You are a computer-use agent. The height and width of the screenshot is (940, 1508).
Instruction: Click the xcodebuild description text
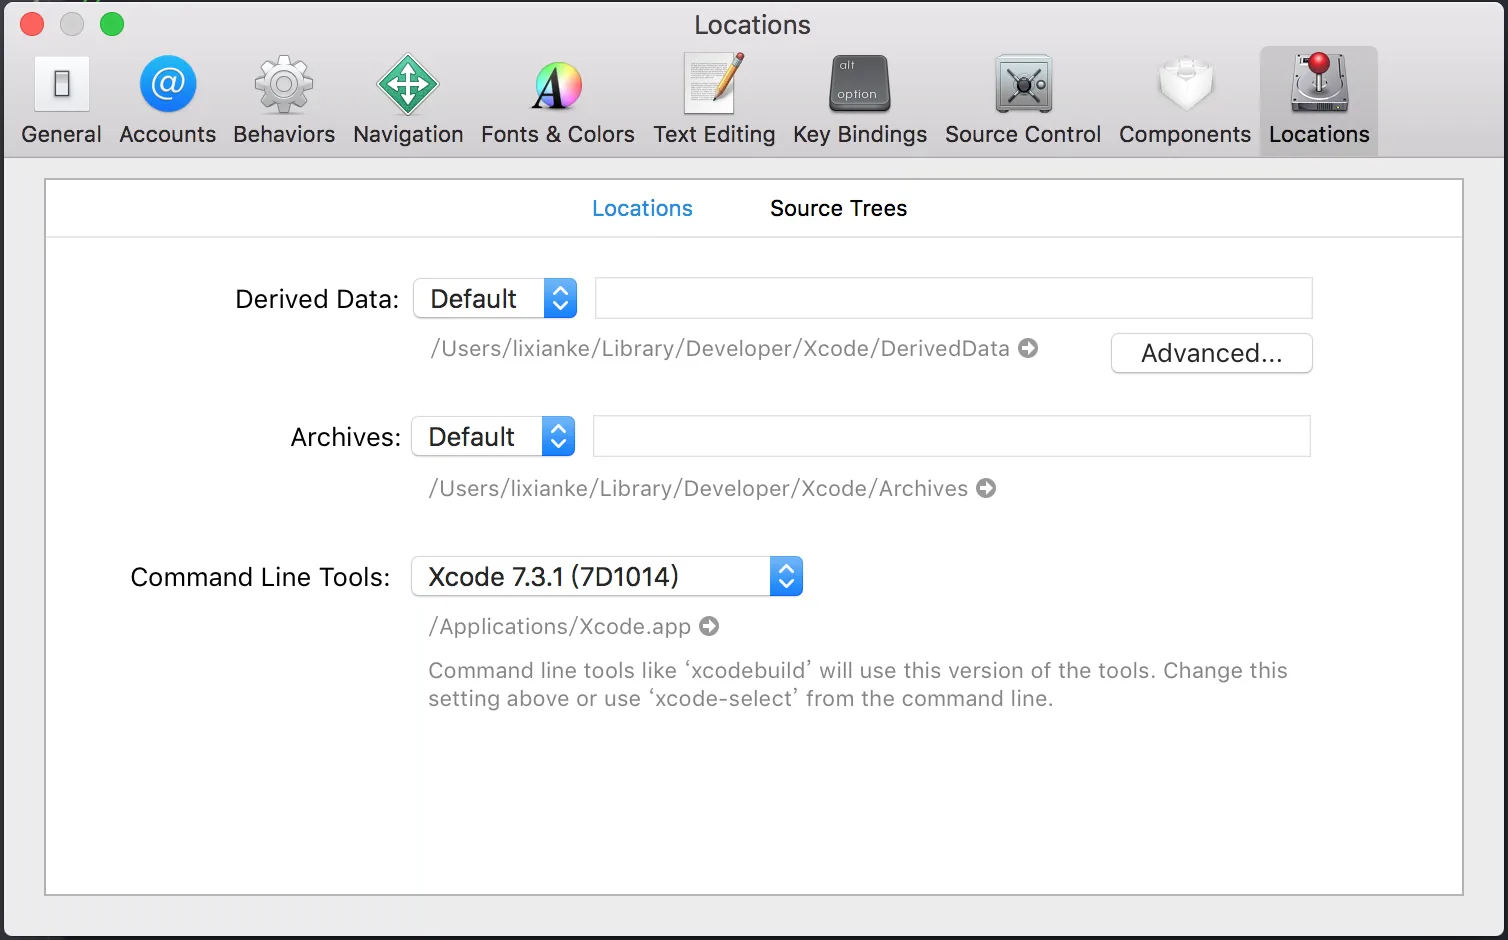point(858,684)
